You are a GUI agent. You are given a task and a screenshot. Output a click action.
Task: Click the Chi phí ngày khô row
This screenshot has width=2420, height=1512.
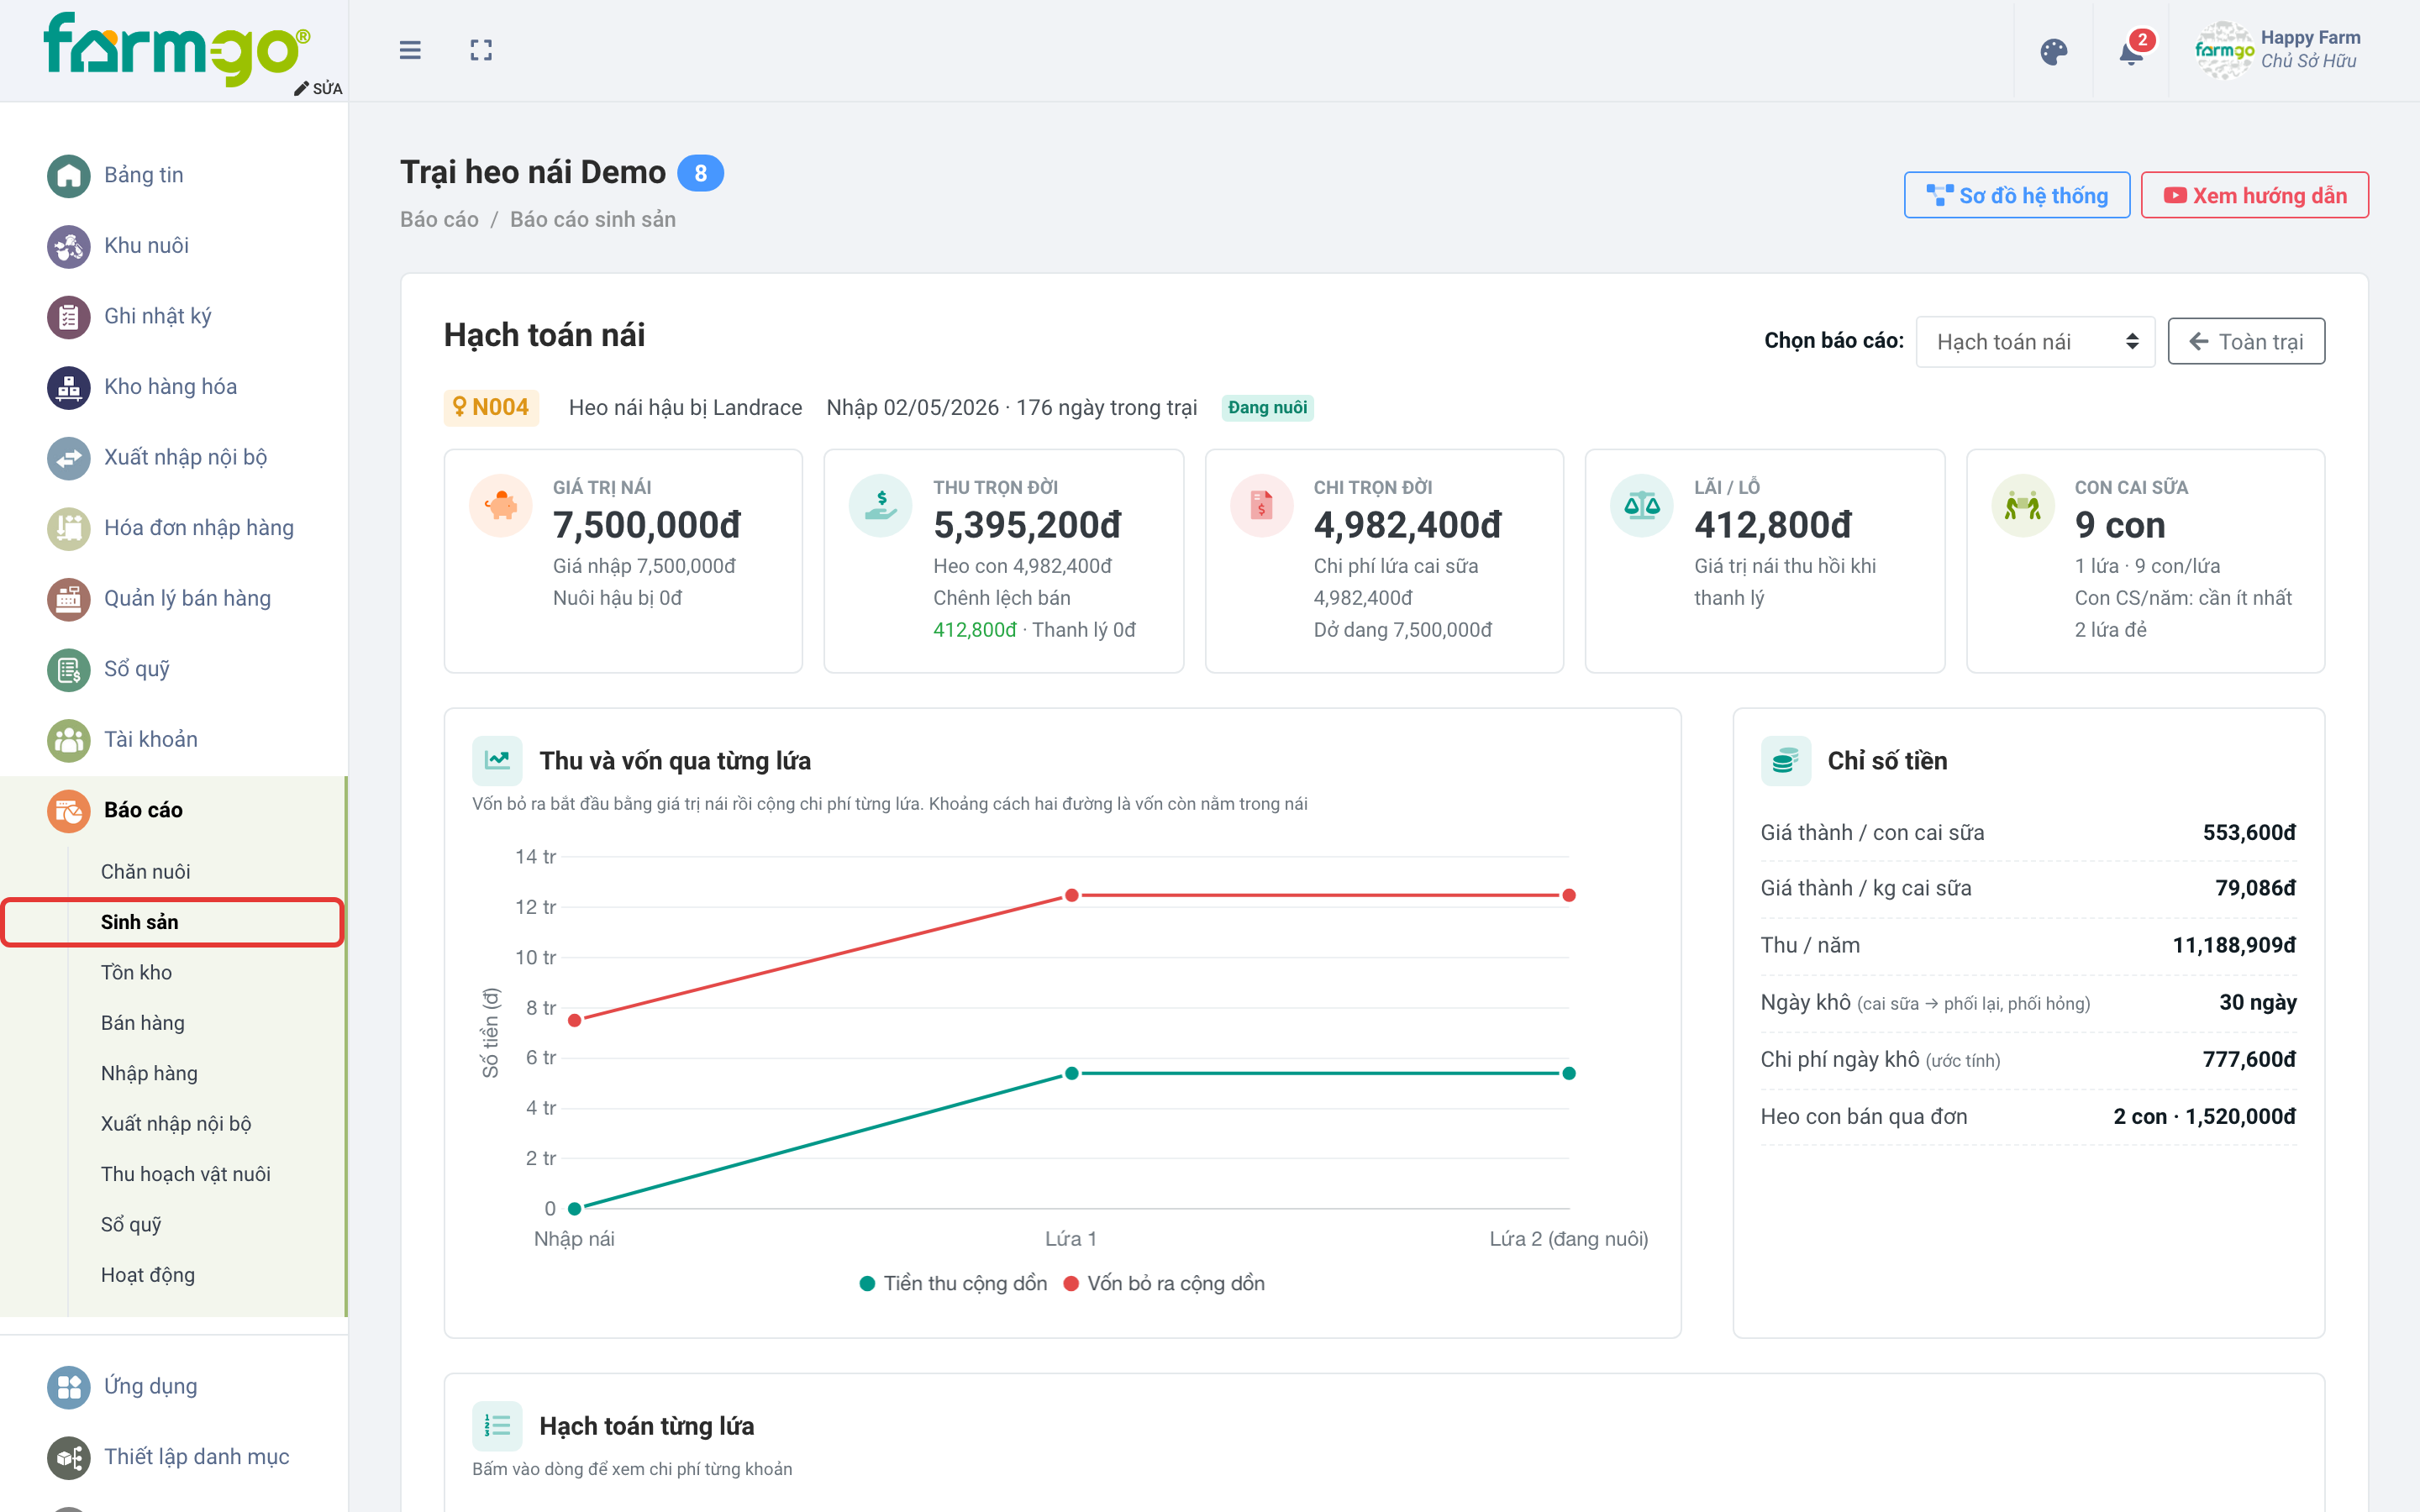(x=2028, y=1060)
